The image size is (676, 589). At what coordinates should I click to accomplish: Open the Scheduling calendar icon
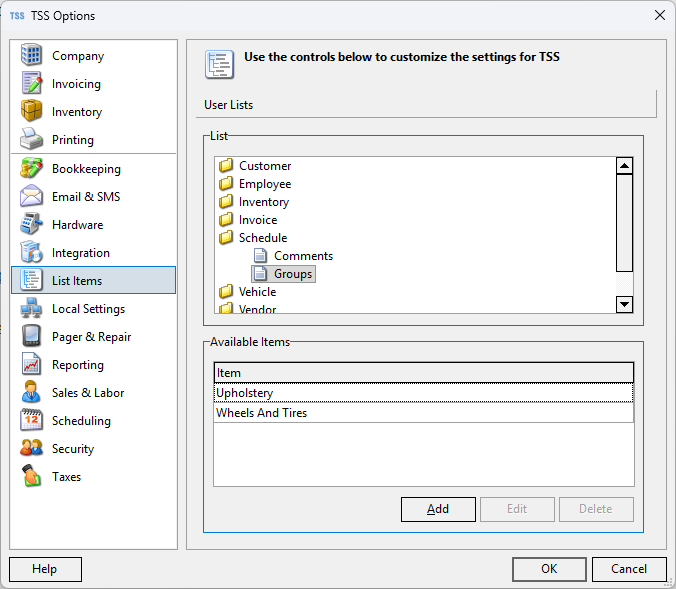pos(32,421)
